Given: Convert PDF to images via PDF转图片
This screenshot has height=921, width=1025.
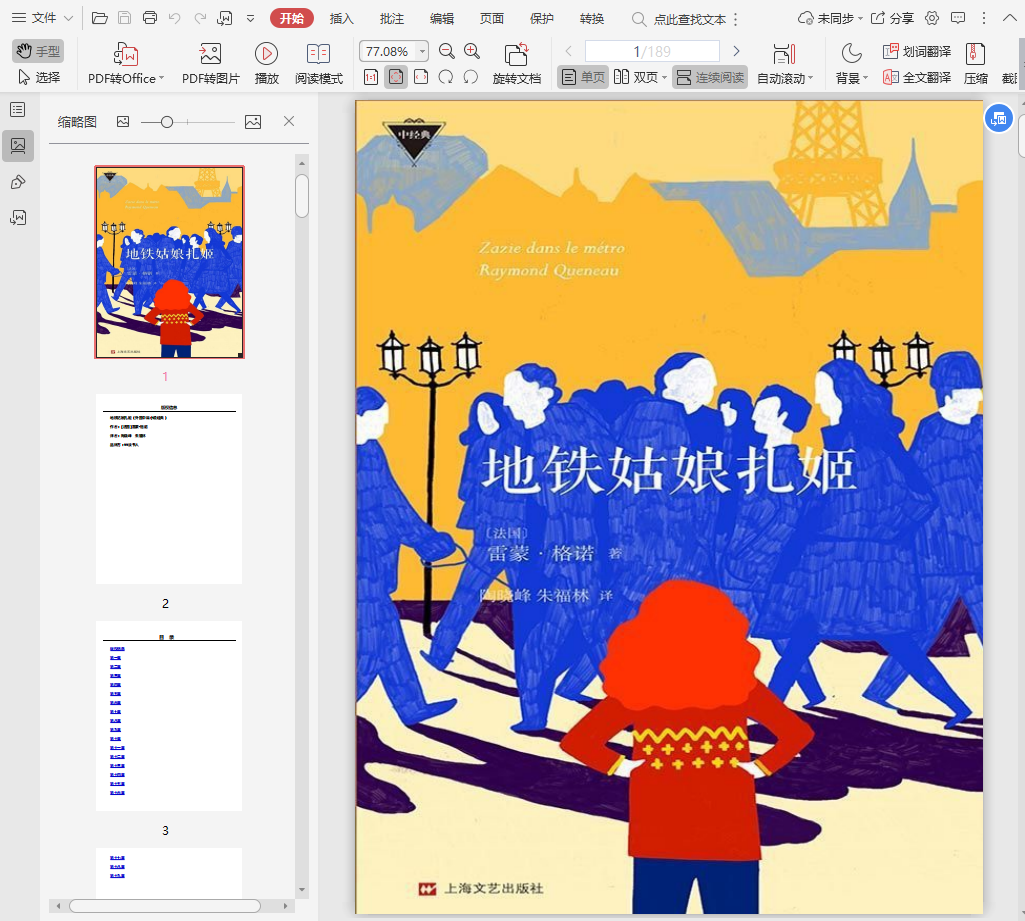Looking at the screenshot, I should (x=210, y=63).
